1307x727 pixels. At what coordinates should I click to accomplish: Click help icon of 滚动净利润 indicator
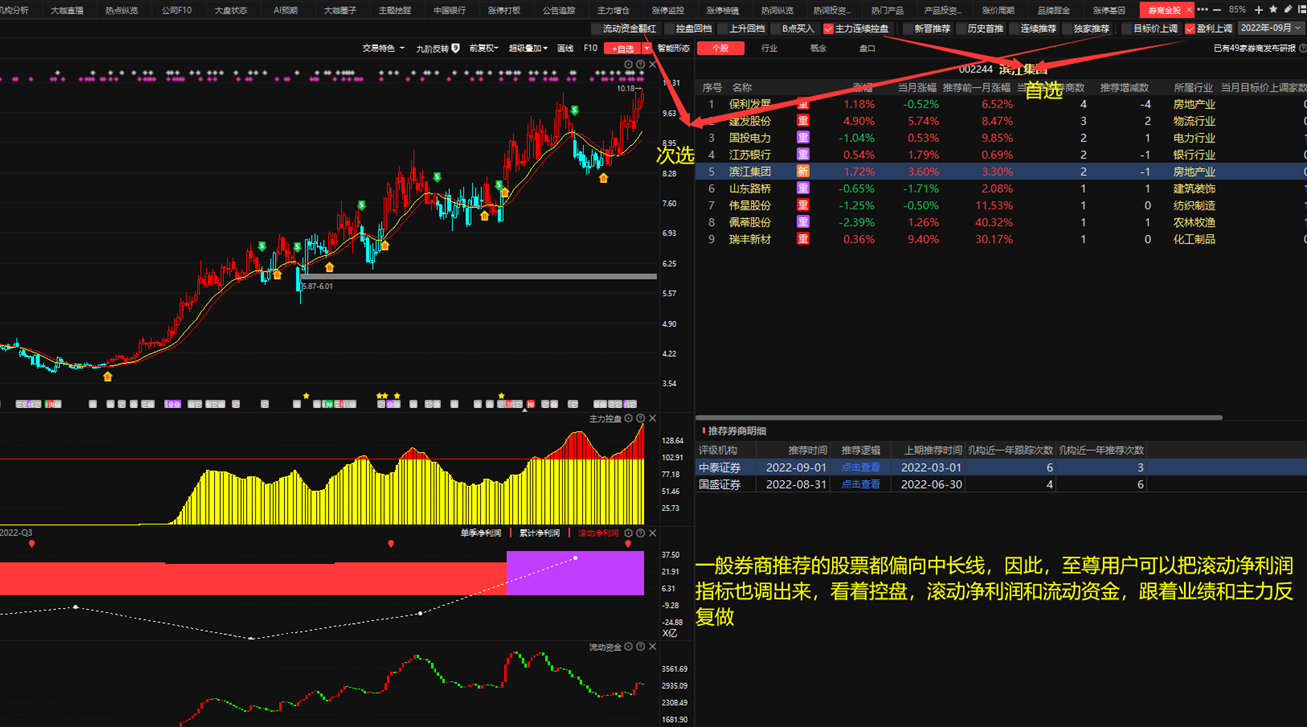(x=641, y=533)
